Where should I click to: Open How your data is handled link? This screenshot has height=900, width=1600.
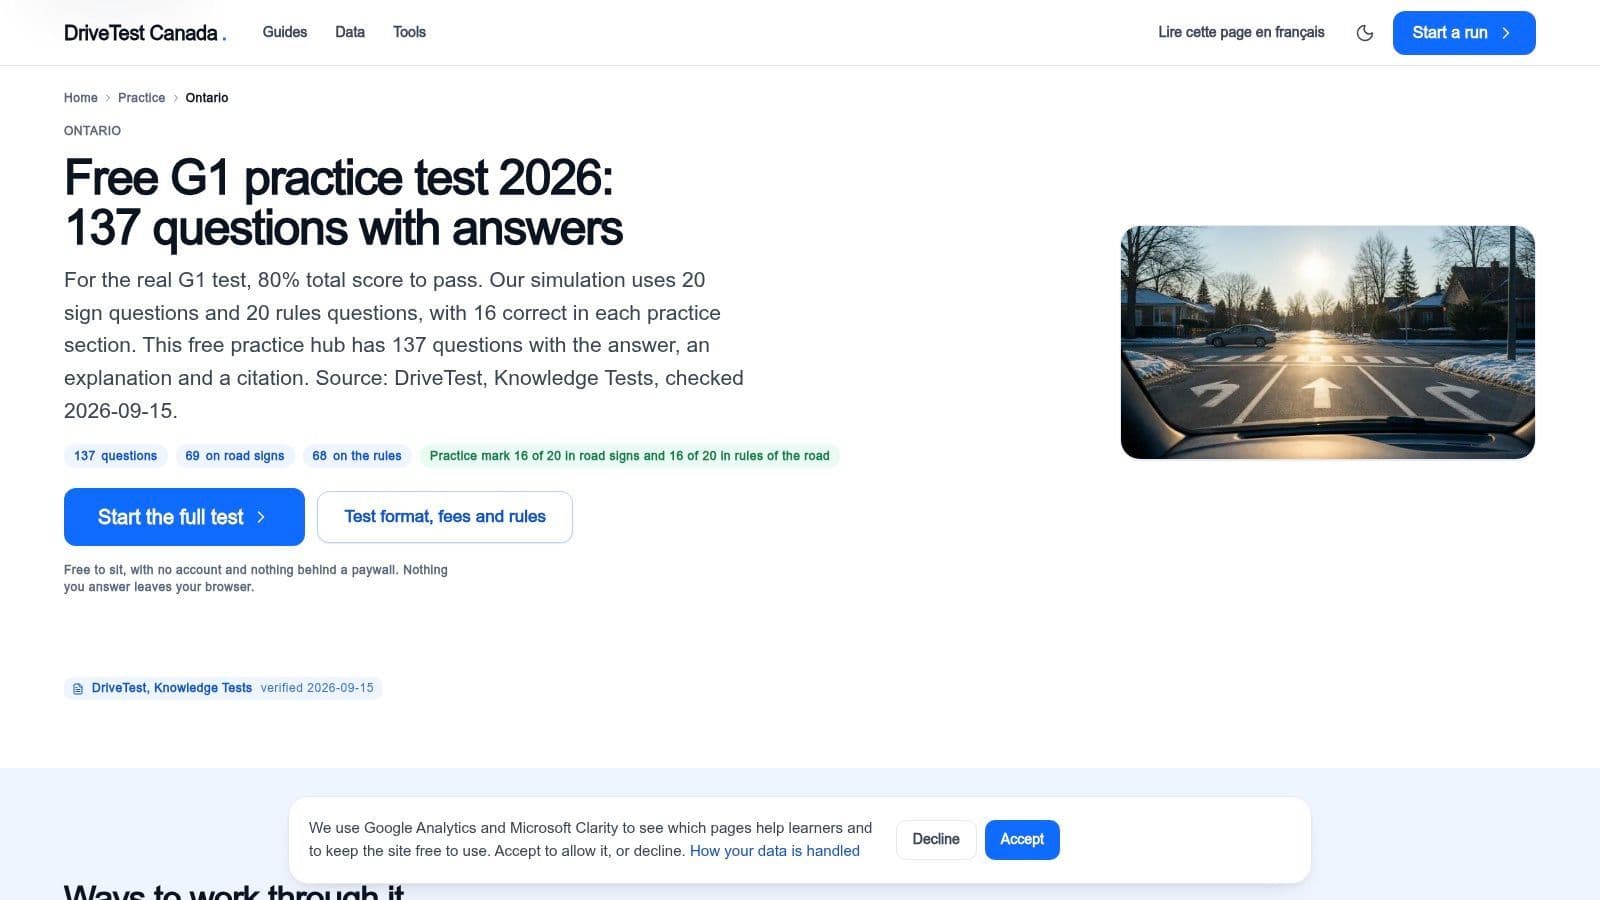pos(775,851)
